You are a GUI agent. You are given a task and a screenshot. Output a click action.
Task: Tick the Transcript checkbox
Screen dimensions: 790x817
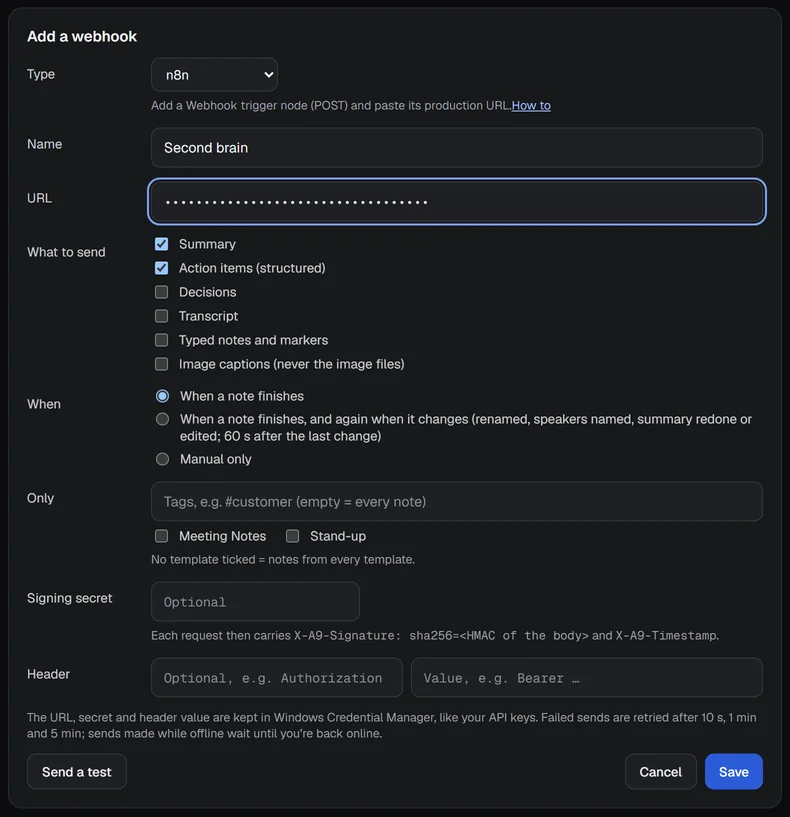click(162, 316)
